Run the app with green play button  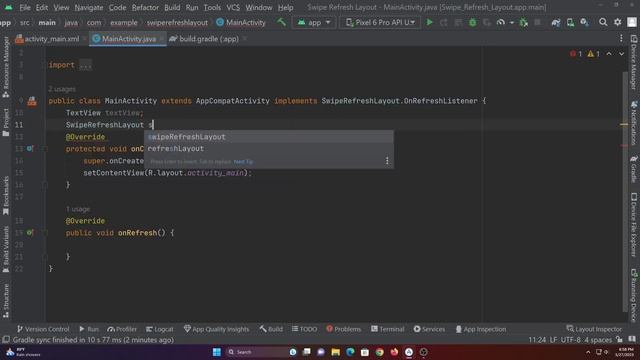pos(429,22)
